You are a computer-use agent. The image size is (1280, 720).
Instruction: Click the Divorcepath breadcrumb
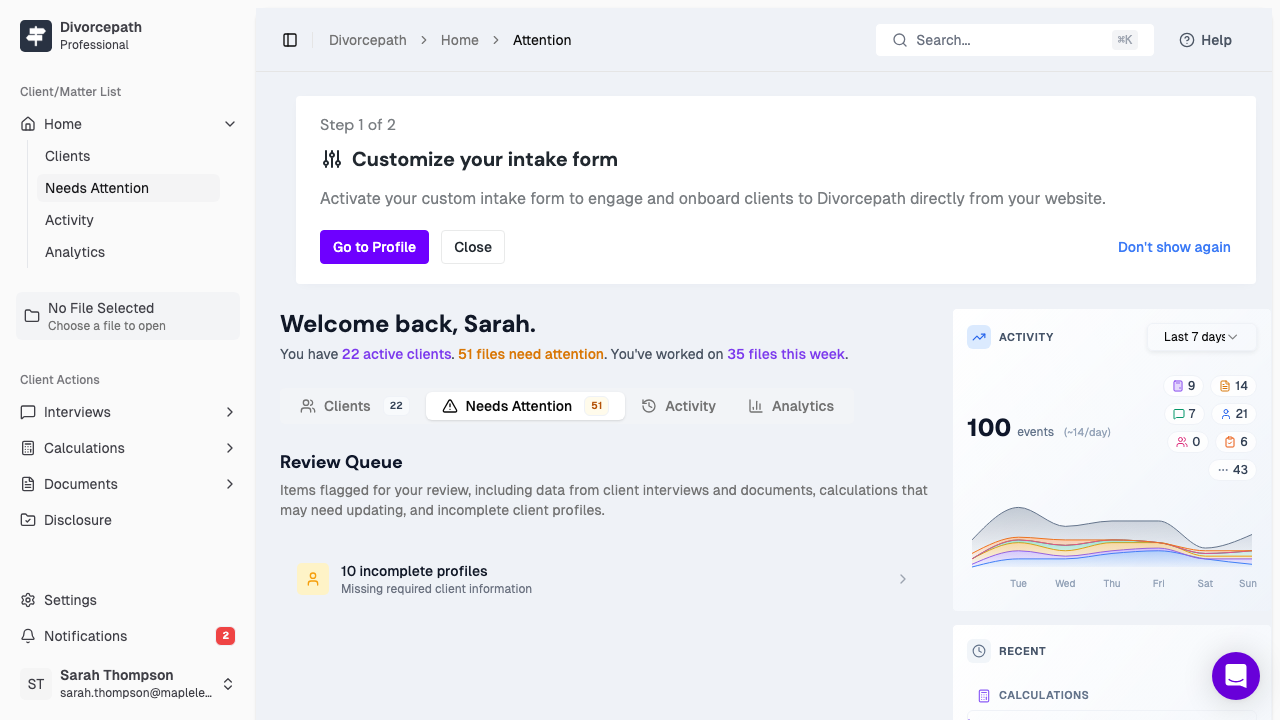pos(368,40)
